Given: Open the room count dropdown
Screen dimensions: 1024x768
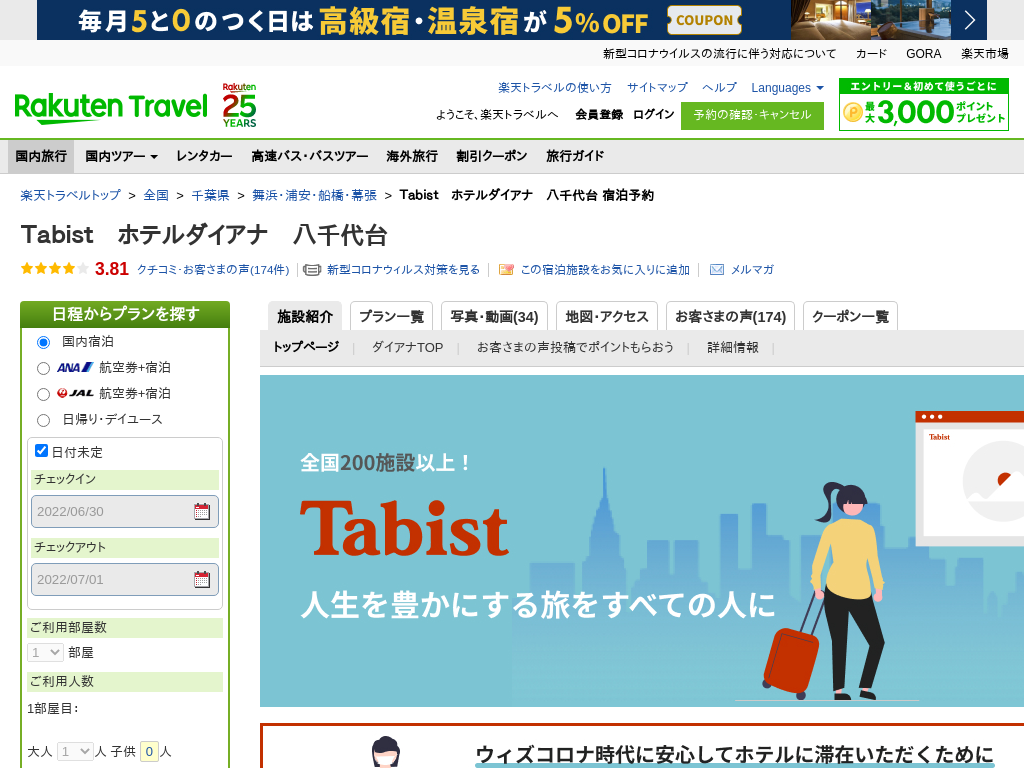Looking at the screenshot, I should 45,652.
